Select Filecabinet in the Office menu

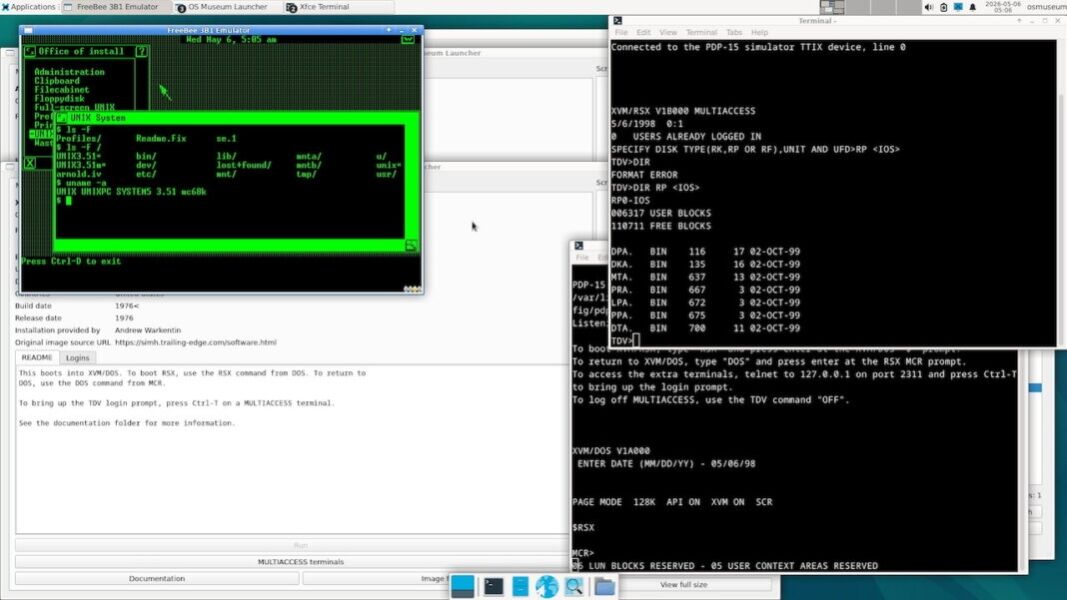point(62,90)
